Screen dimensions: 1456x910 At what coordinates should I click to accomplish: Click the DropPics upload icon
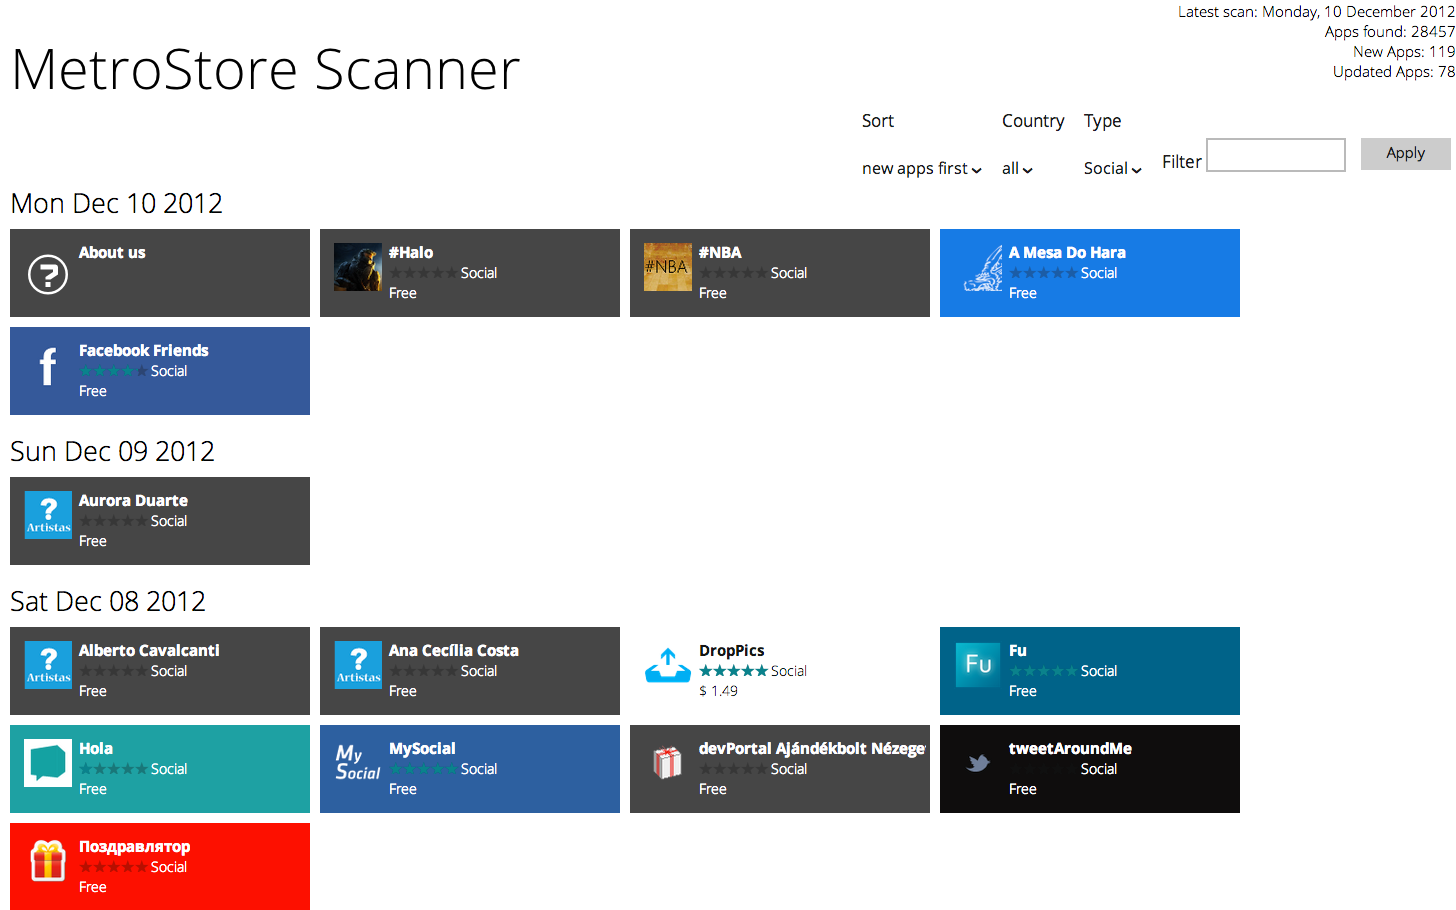click(667, 665)
